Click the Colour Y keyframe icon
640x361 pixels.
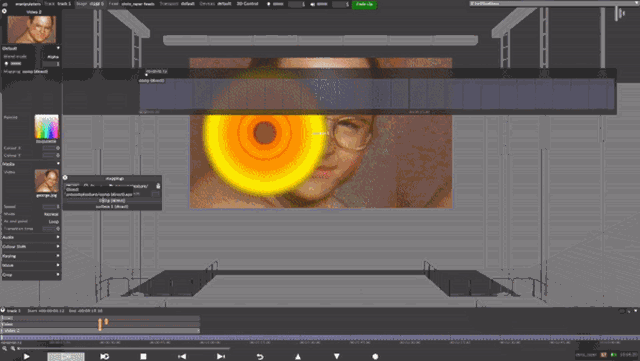click(58, 155)
